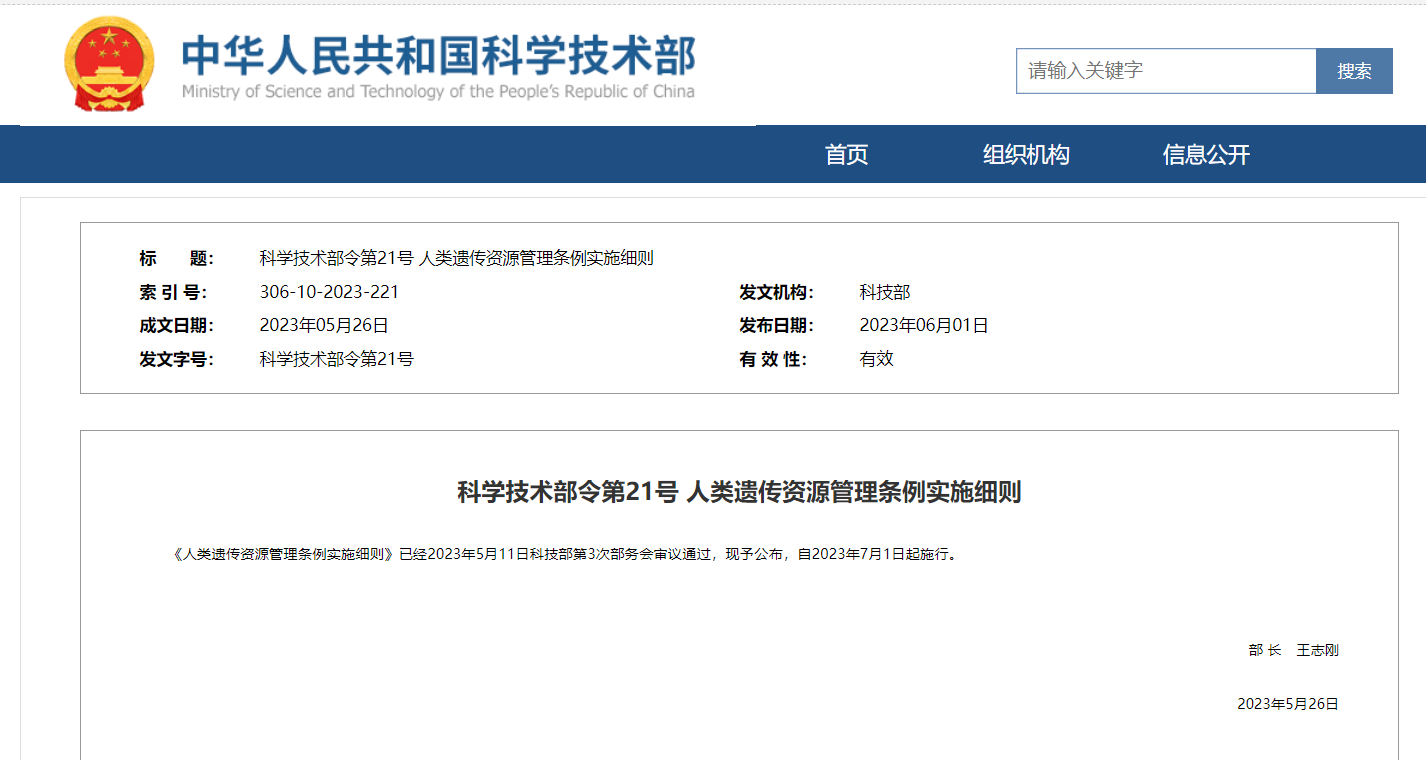Open the 首页 navigation item
Image resolution: width=1426 pixels, height=760 pixels.
coord(846,154)
